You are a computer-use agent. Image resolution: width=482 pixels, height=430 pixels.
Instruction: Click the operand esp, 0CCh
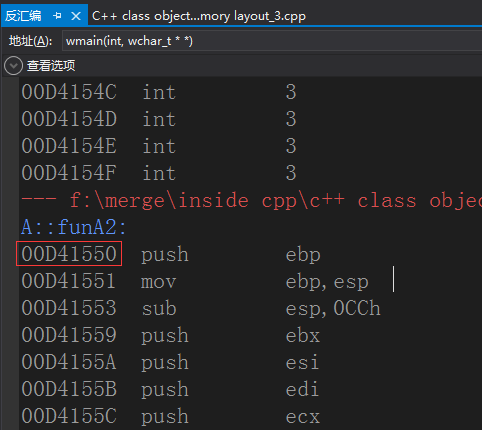[333, 309]
